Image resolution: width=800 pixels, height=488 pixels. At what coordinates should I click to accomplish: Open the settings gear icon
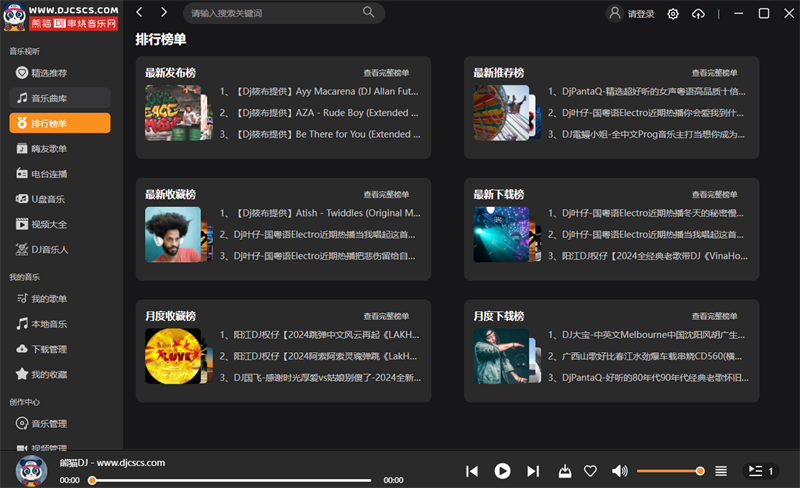(673, 14)
